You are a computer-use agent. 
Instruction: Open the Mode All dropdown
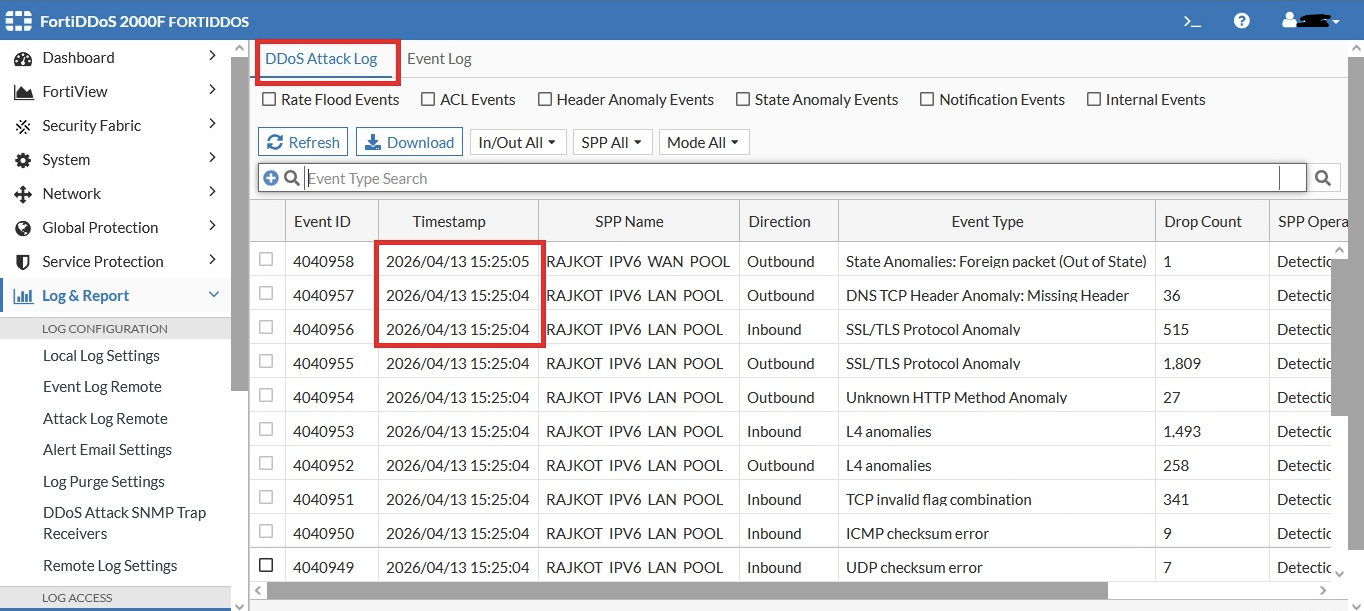coord(704,142)
